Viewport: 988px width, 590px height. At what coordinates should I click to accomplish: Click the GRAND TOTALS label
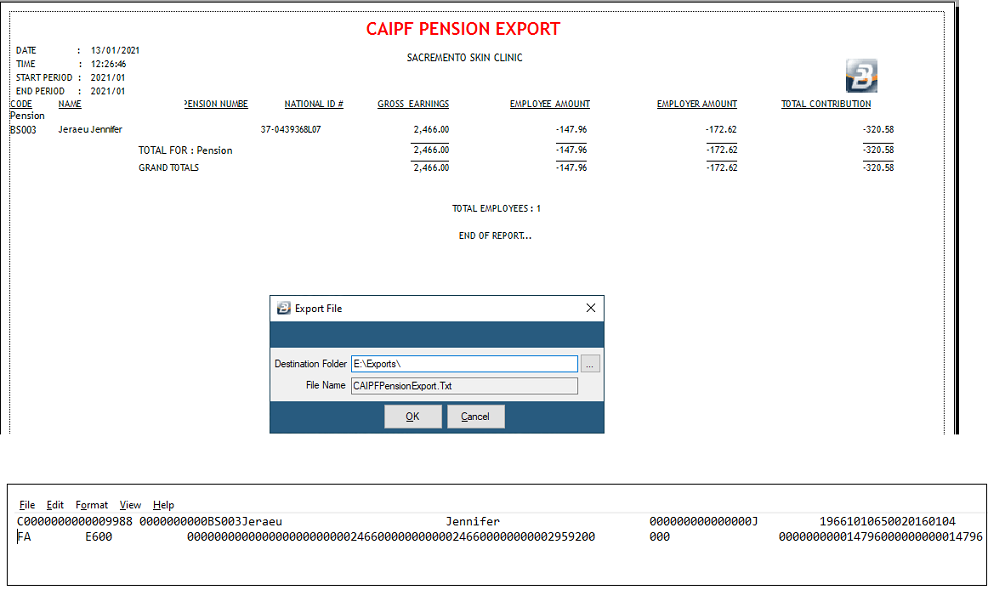pos(168,168)
